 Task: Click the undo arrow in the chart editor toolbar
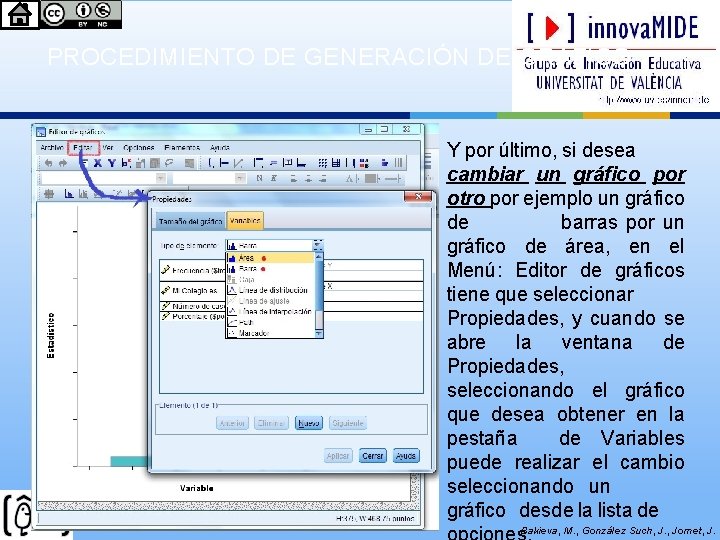pos(49,163)
